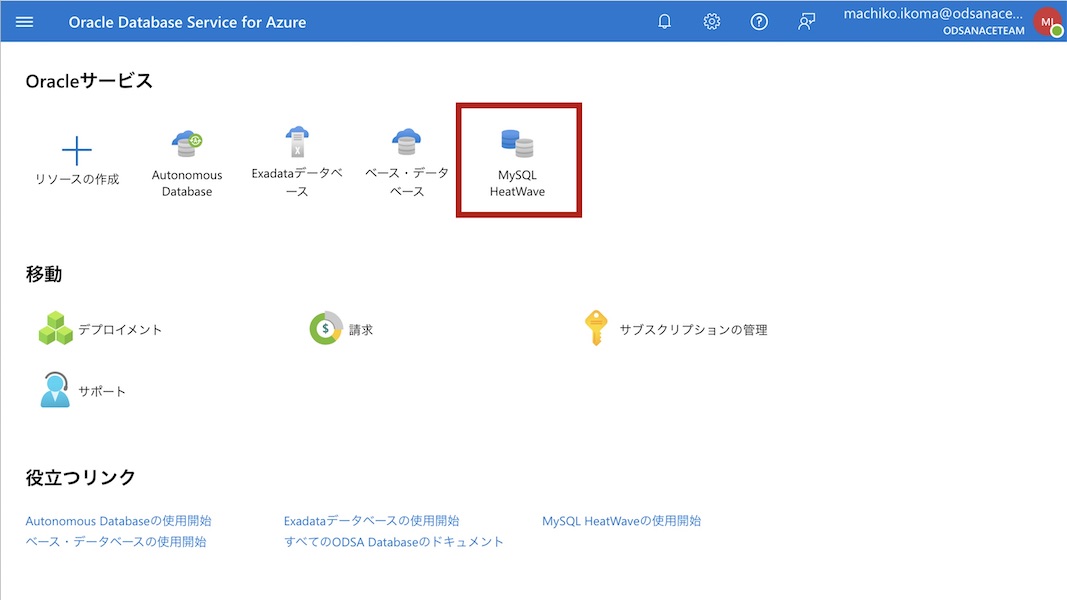This screenshot has height=600, width=1067.
Task: Go to デプロイメント label
Action: [120, 330]
